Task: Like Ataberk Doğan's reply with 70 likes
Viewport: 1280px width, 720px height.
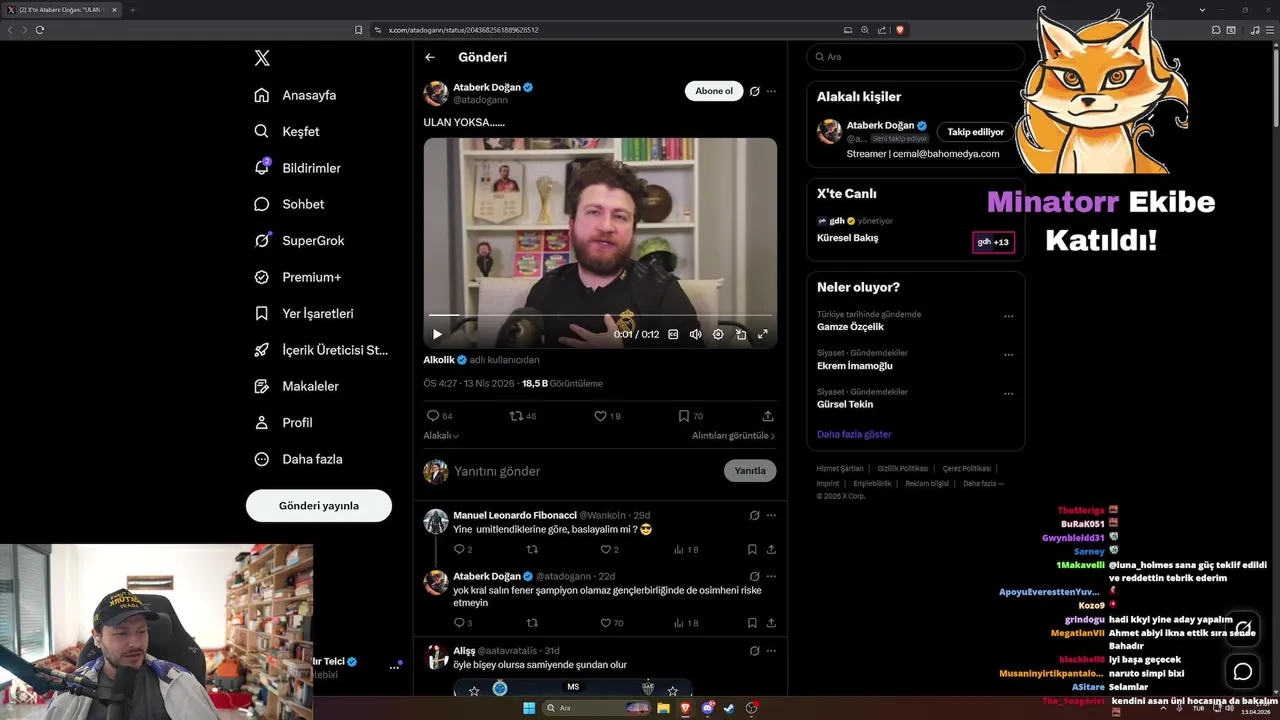Action: [x=605, y=622]
